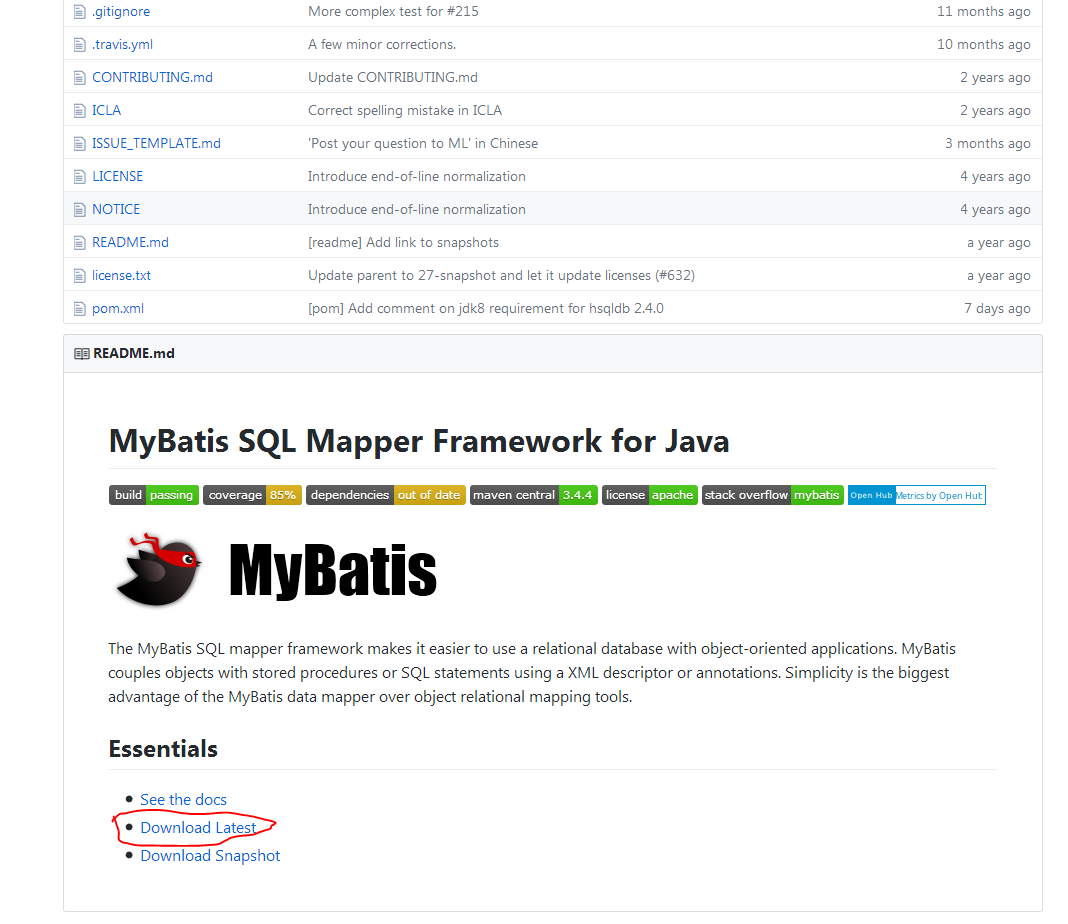This screenshot has width=1068, height=924.
Task: Click the Essentials section heading
Action: point(163,750)
